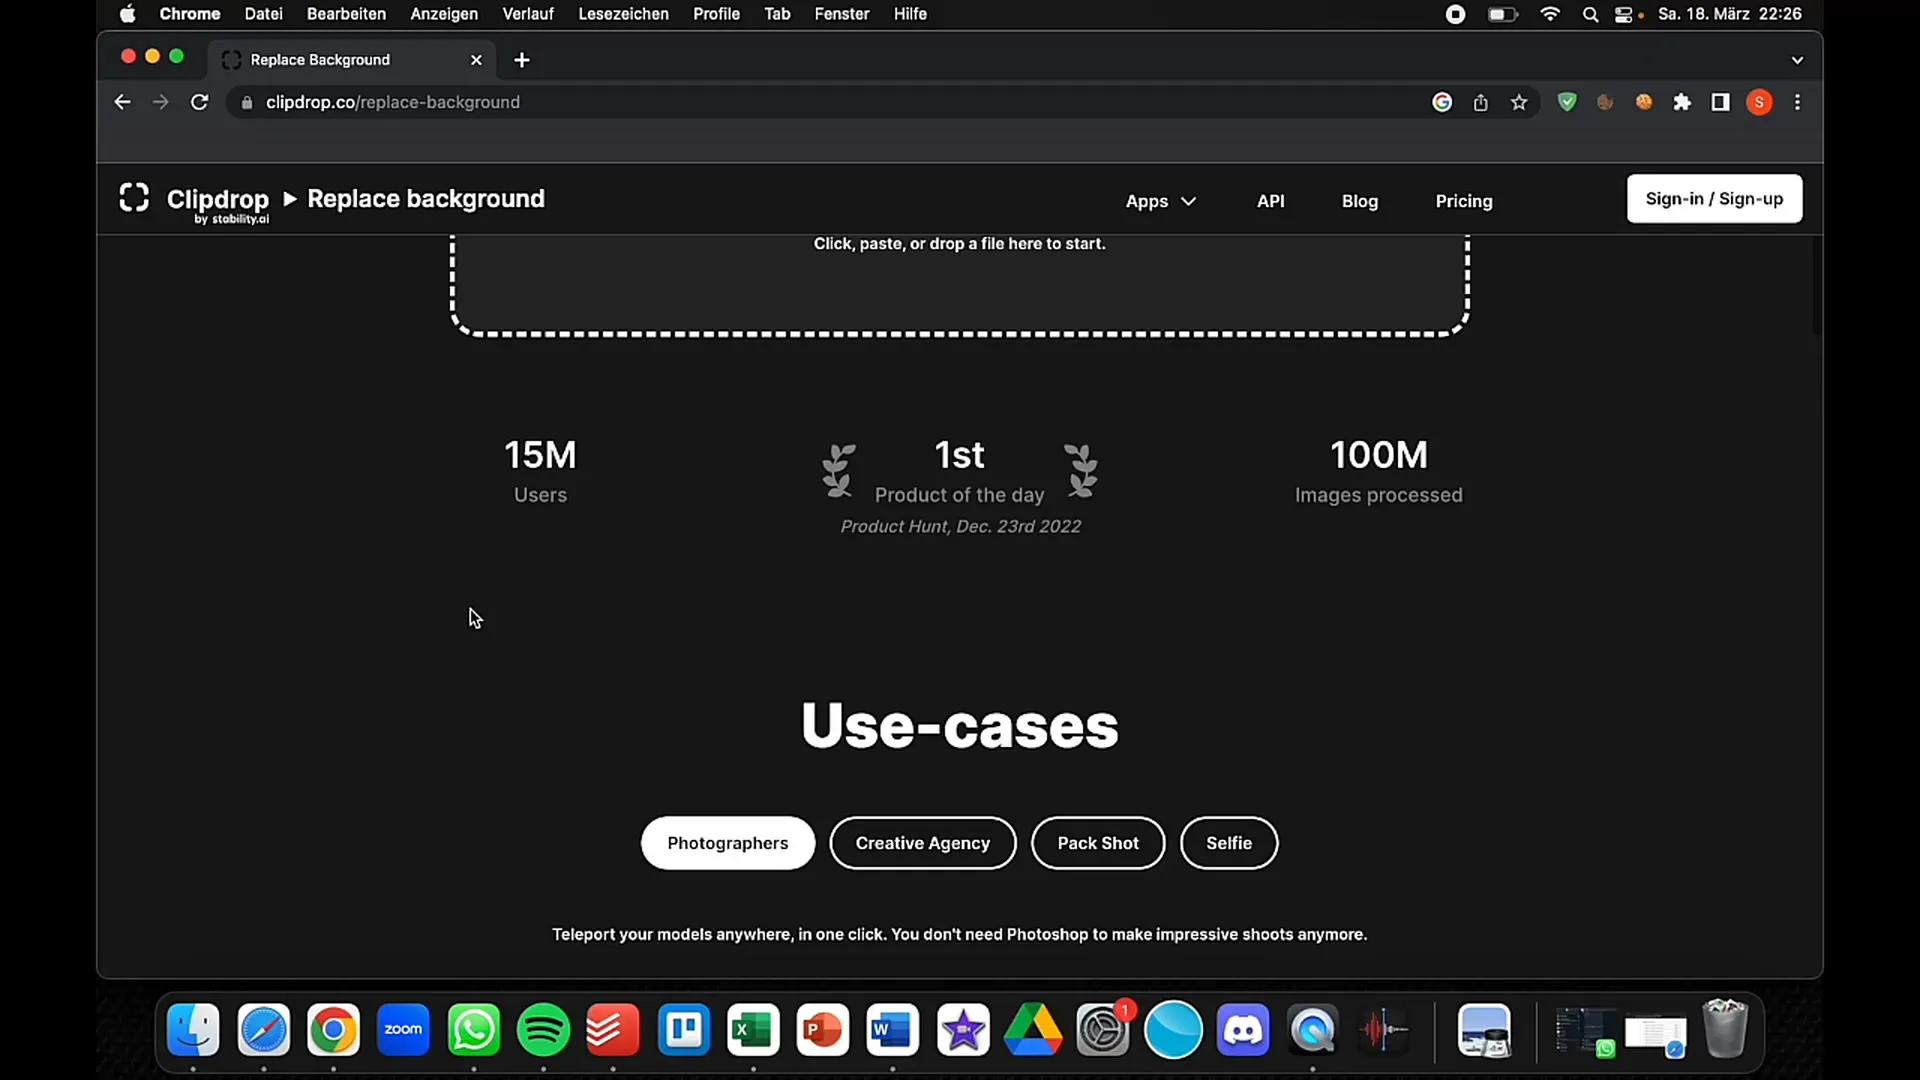Expand the Apps navigation dropdown
The height and width of the screenshot is (1080, 1920).
pos(1160,200)
